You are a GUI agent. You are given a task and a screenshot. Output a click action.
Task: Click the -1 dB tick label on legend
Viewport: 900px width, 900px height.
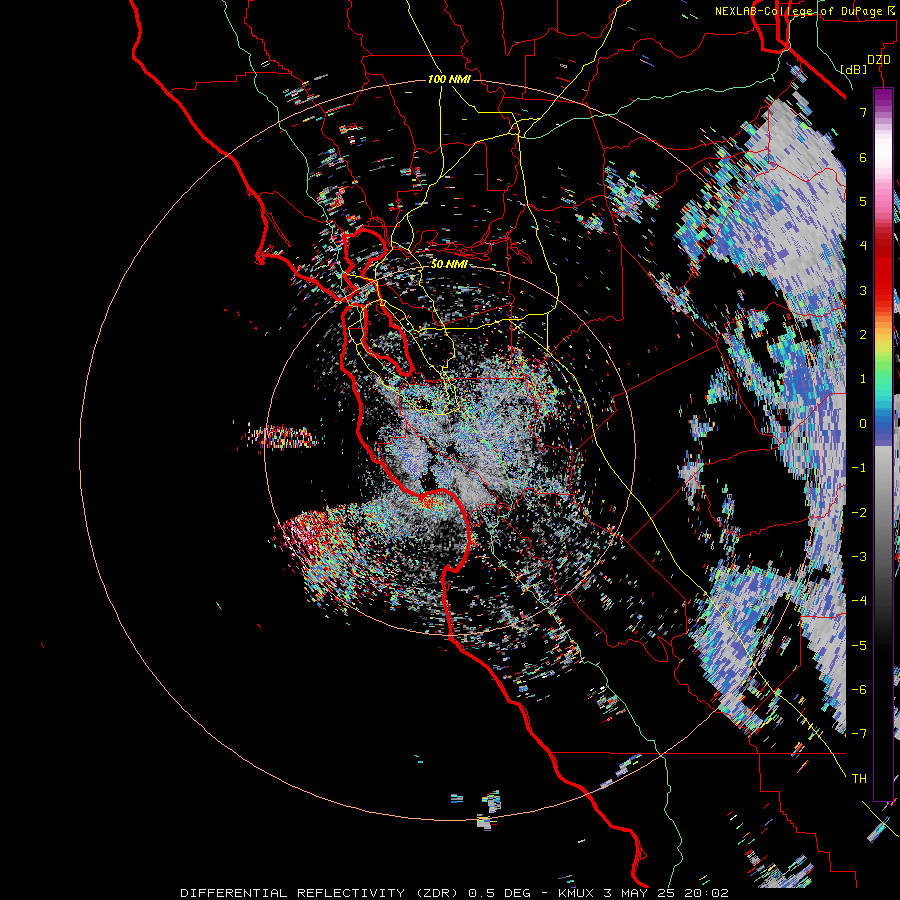[859, 468]
